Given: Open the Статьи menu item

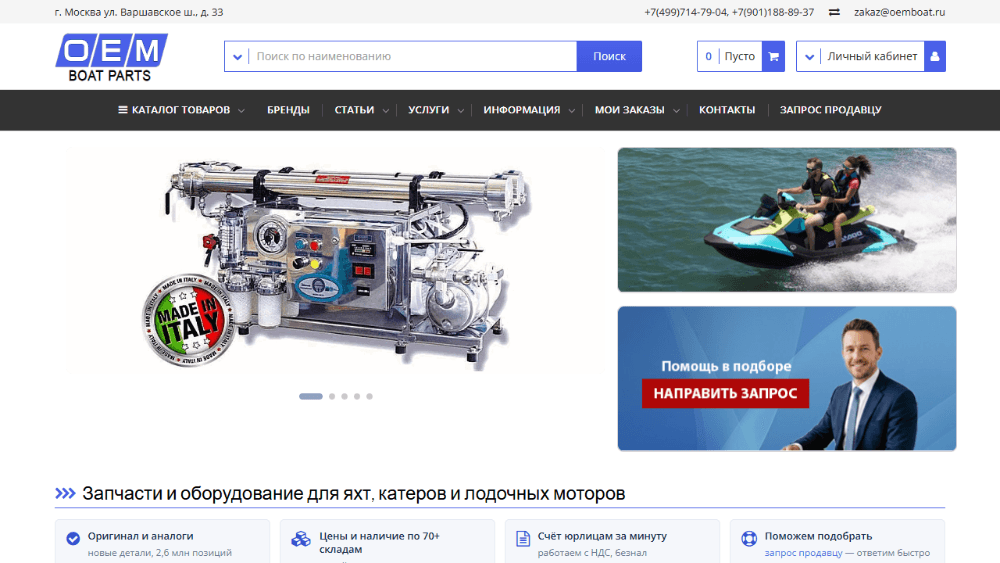Looking at the screenshot, I should coord(354,110).
